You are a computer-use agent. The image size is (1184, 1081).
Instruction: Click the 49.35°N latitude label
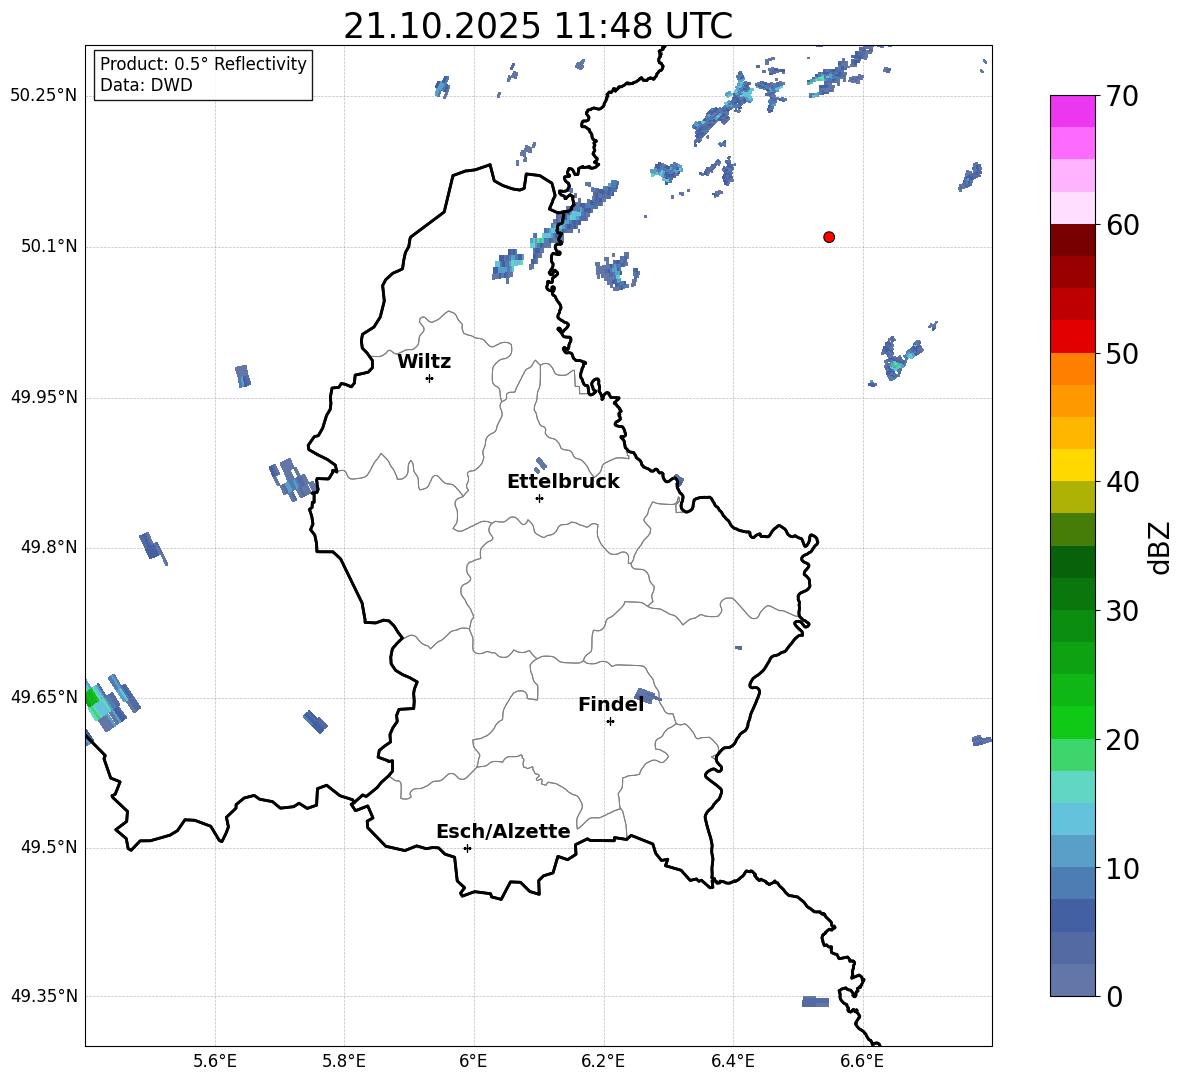(44, 996)
